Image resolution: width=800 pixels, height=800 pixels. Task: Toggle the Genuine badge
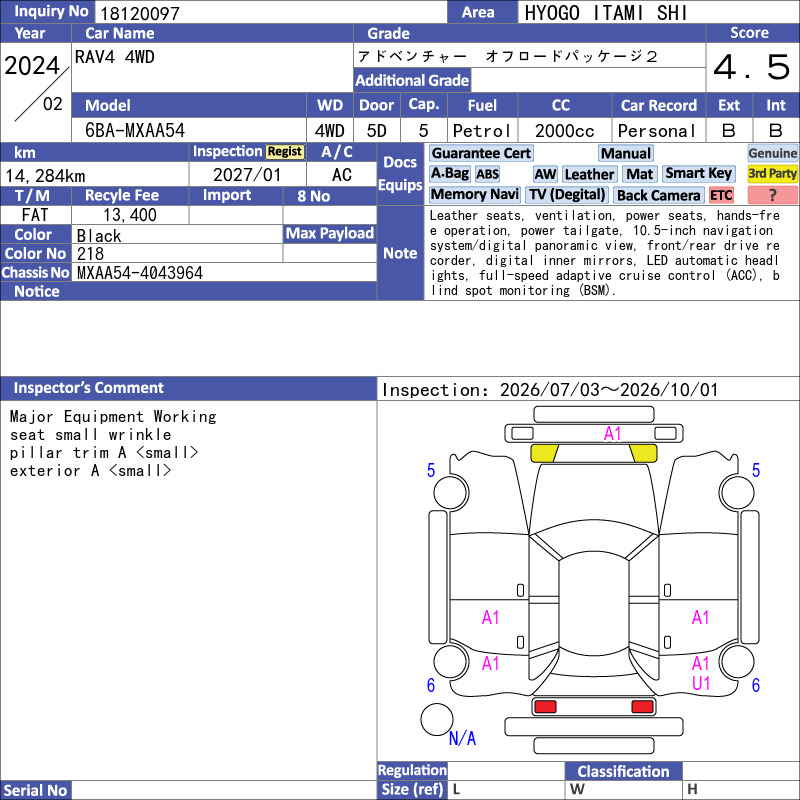point(772,153)
